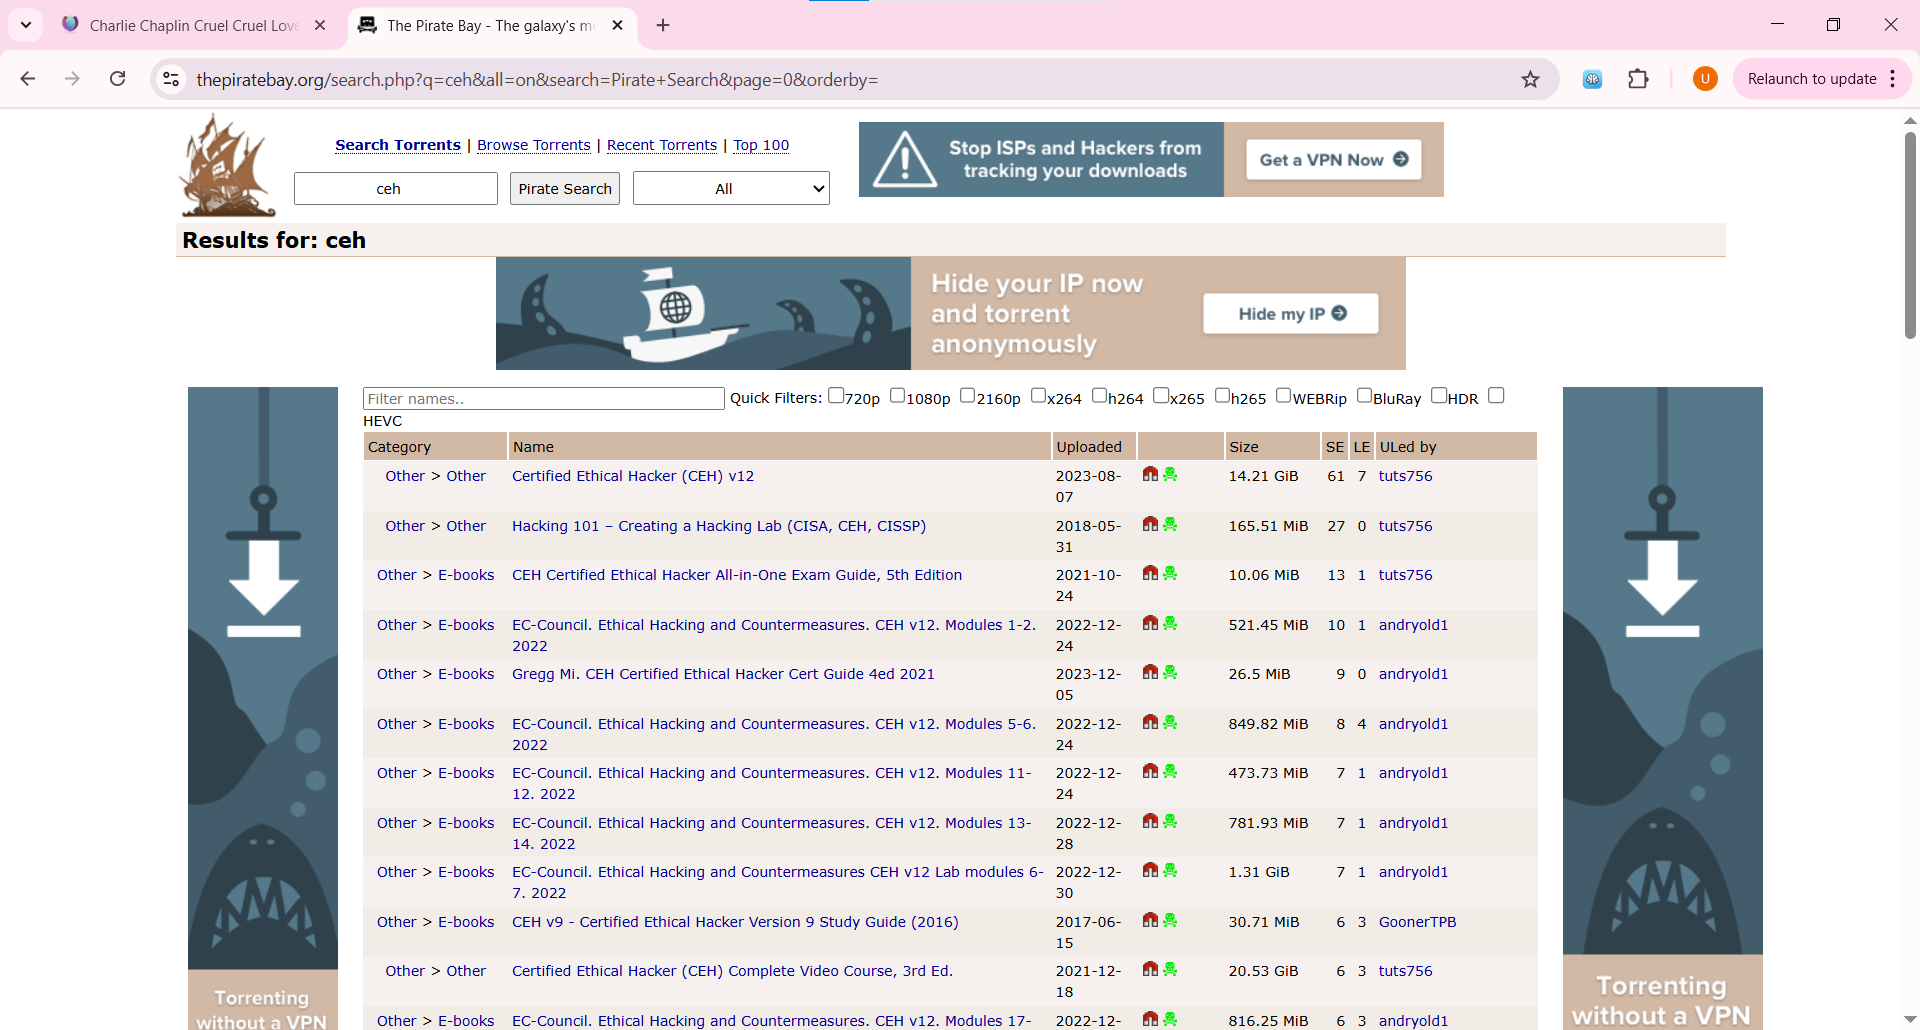Open Certified Ethical Hacker (CEH) v12 torrent

point(633,476)
